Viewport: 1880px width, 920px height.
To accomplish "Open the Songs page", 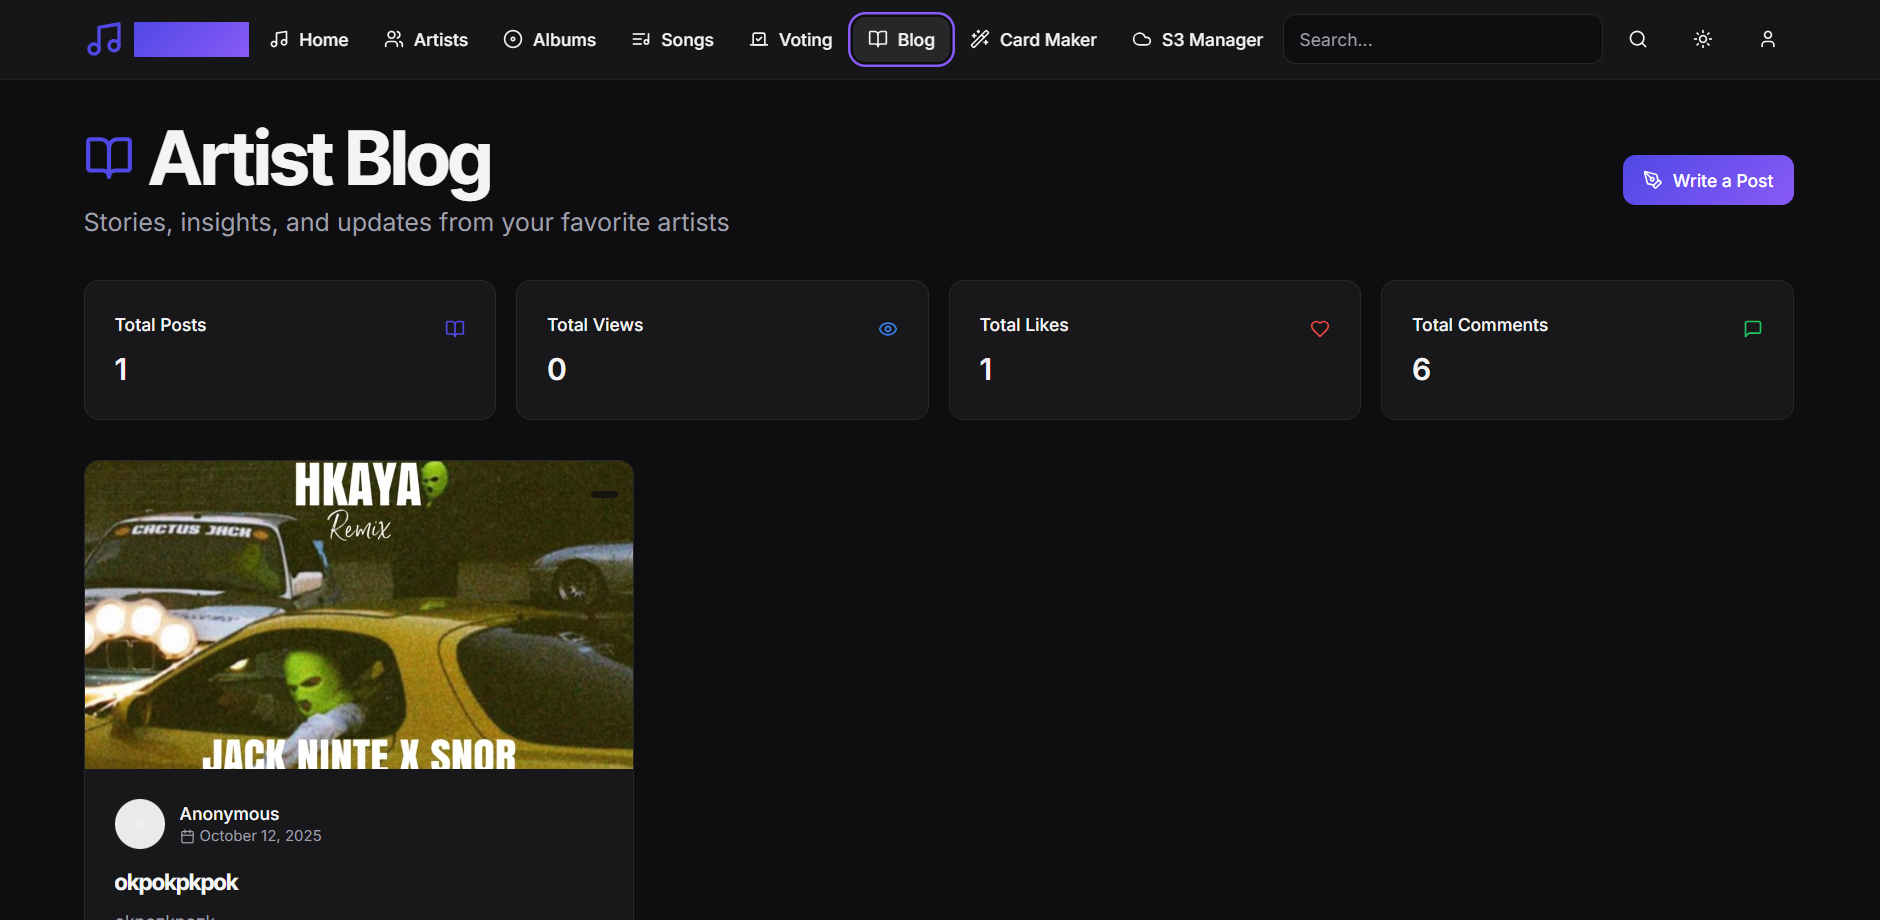I will click(x=673, y=39).
